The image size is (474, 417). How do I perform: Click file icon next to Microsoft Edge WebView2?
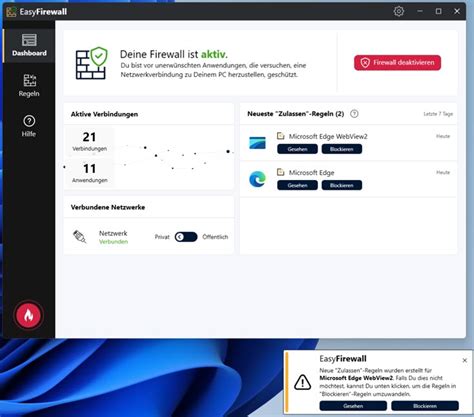point(281,136)
